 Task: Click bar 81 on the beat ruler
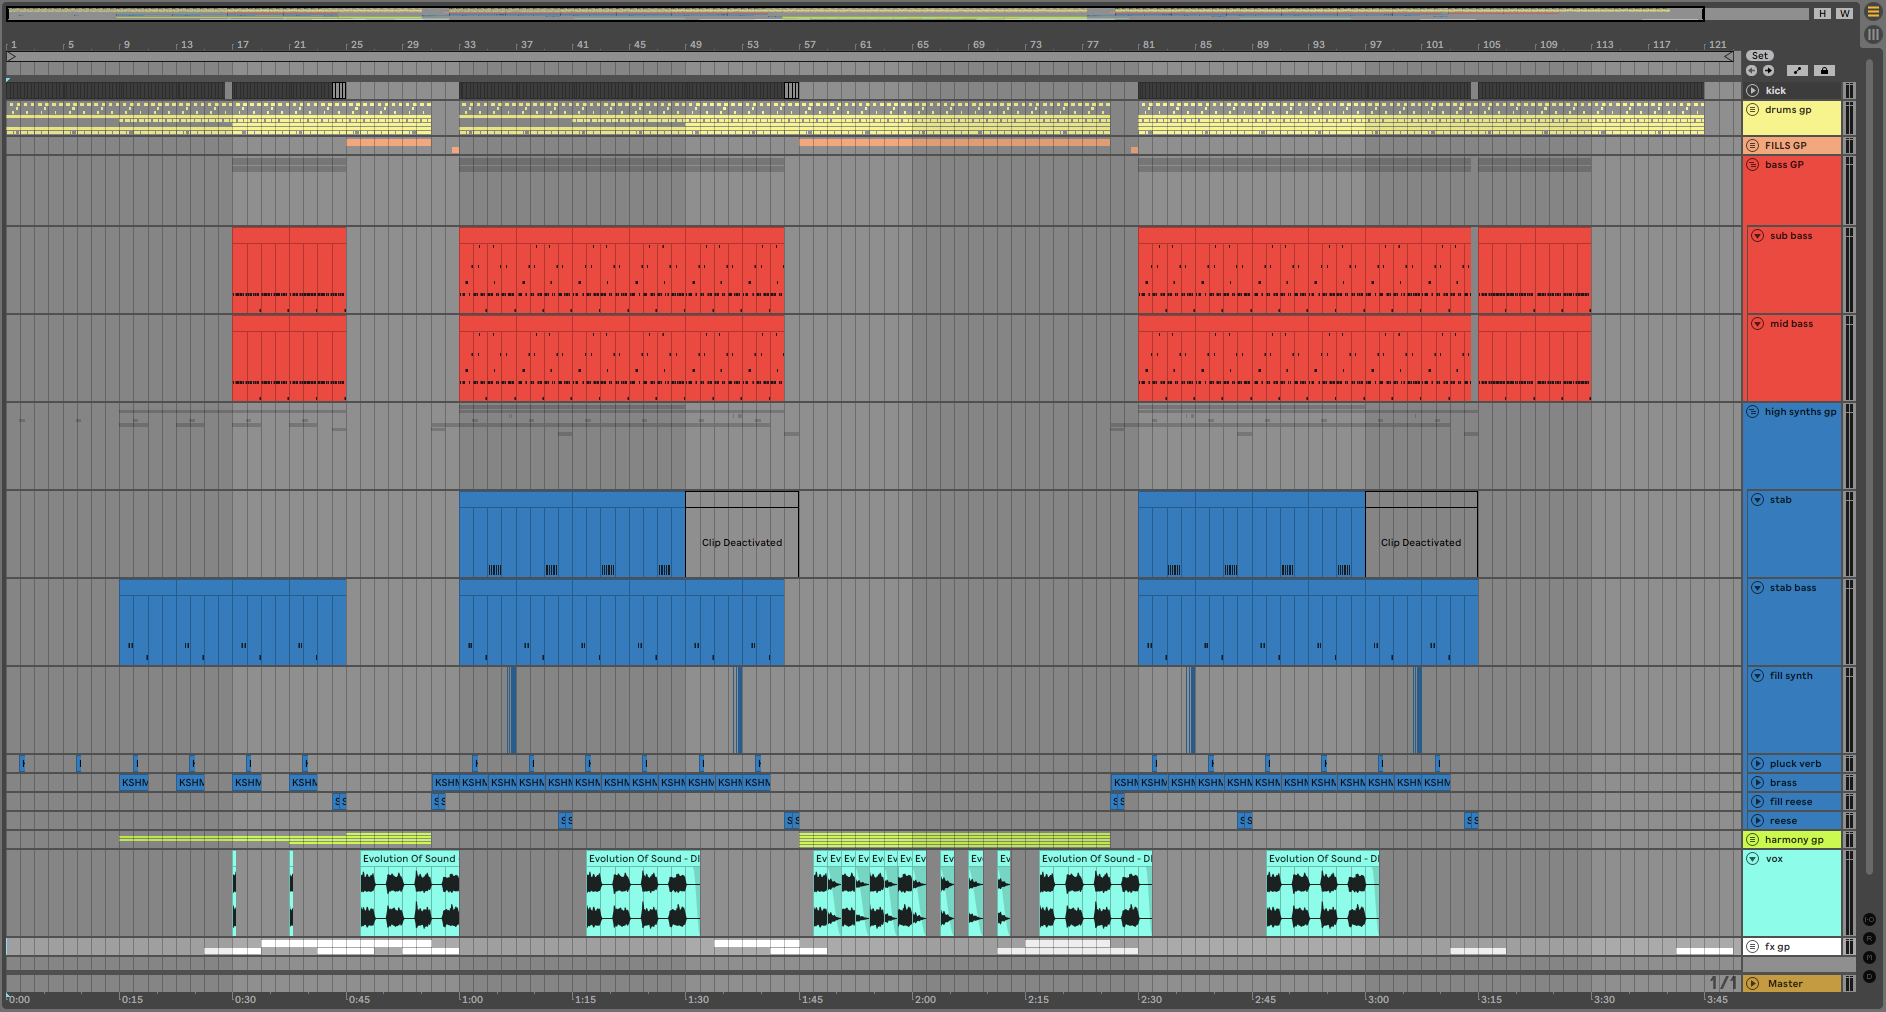[x=1148, y=45]
